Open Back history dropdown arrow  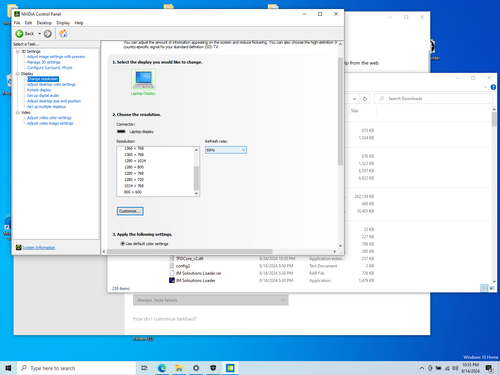[x=39, y=34]
